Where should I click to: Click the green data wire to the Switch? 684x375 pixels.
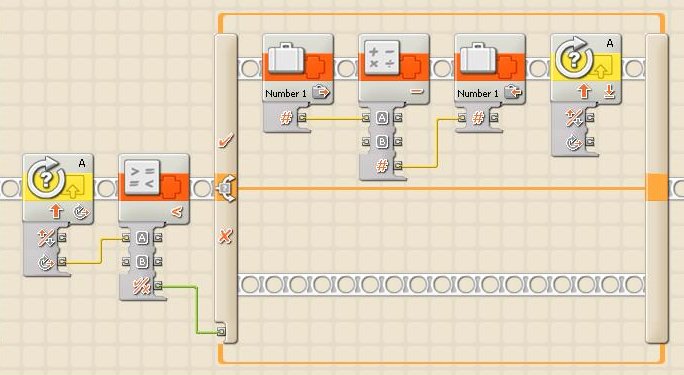tap(196, 310)
